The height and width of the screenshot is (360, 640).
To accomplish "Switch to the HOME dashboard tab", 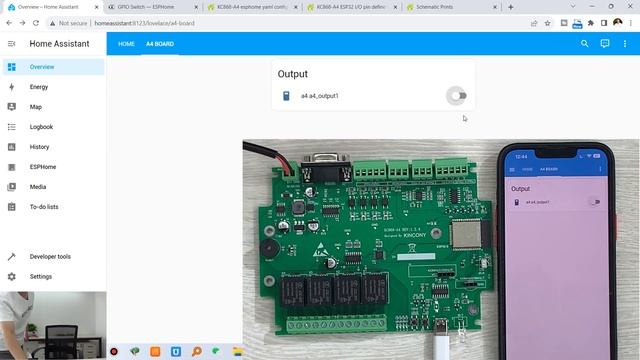I will click(126, 44).
